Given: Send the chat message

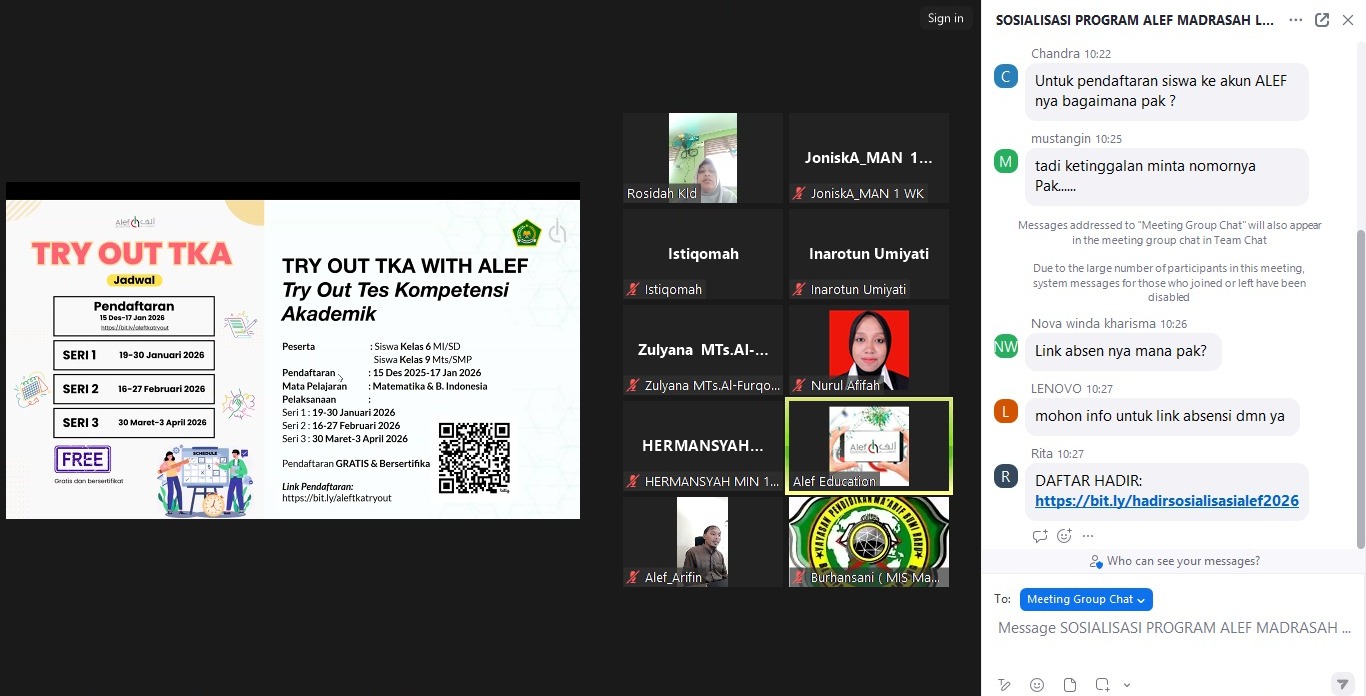Looking at the screenshot, I should point(1343,684).
